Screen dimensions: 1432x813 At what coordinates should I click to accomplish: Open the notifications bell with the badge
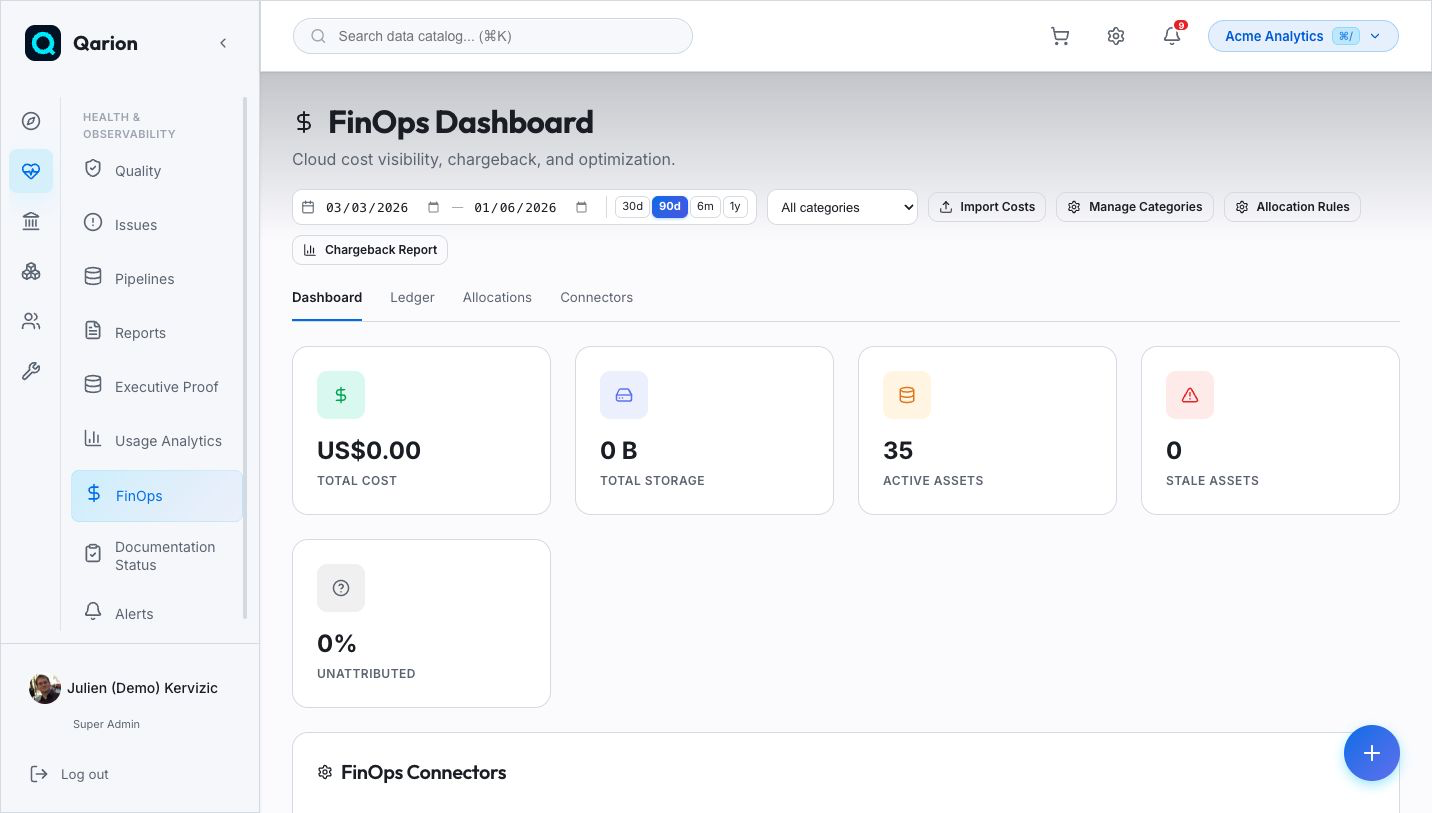[x=1172, y=36]
